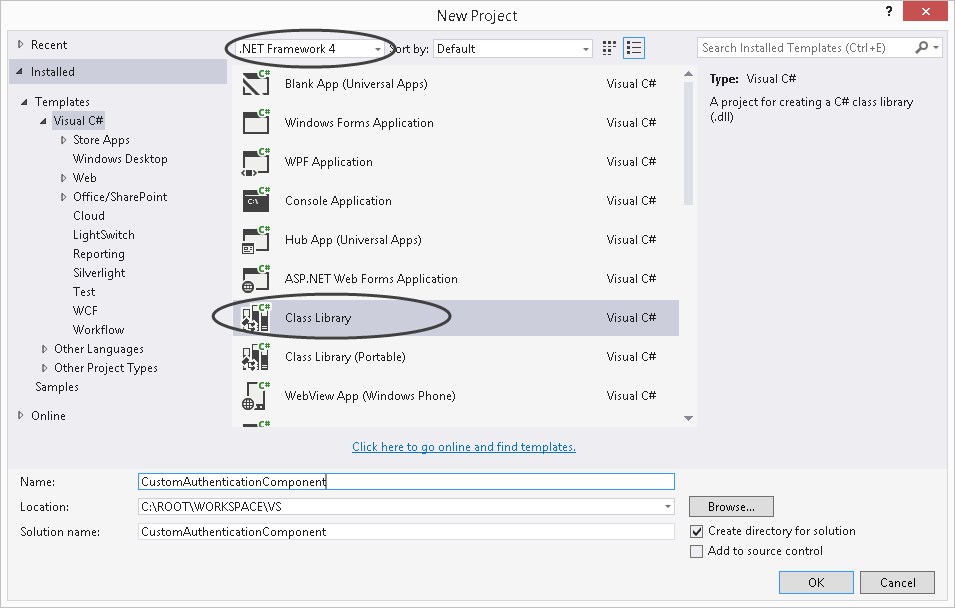Select LightSwitch template category

104,235
